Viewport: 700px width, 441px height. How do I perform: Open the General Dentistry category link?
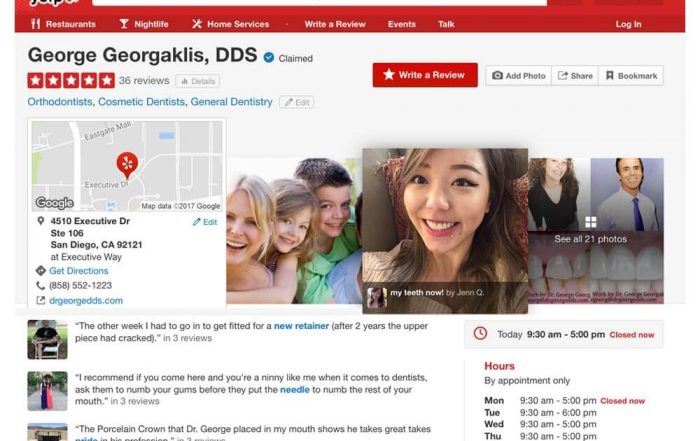231,102
